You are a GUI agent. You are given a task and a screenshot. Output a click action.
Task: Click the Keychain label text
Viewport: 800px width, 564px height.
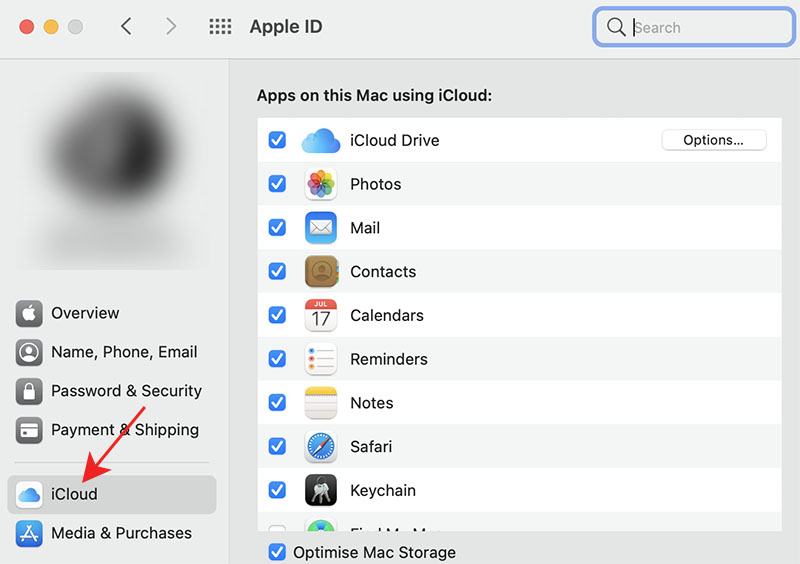(383, 491)
